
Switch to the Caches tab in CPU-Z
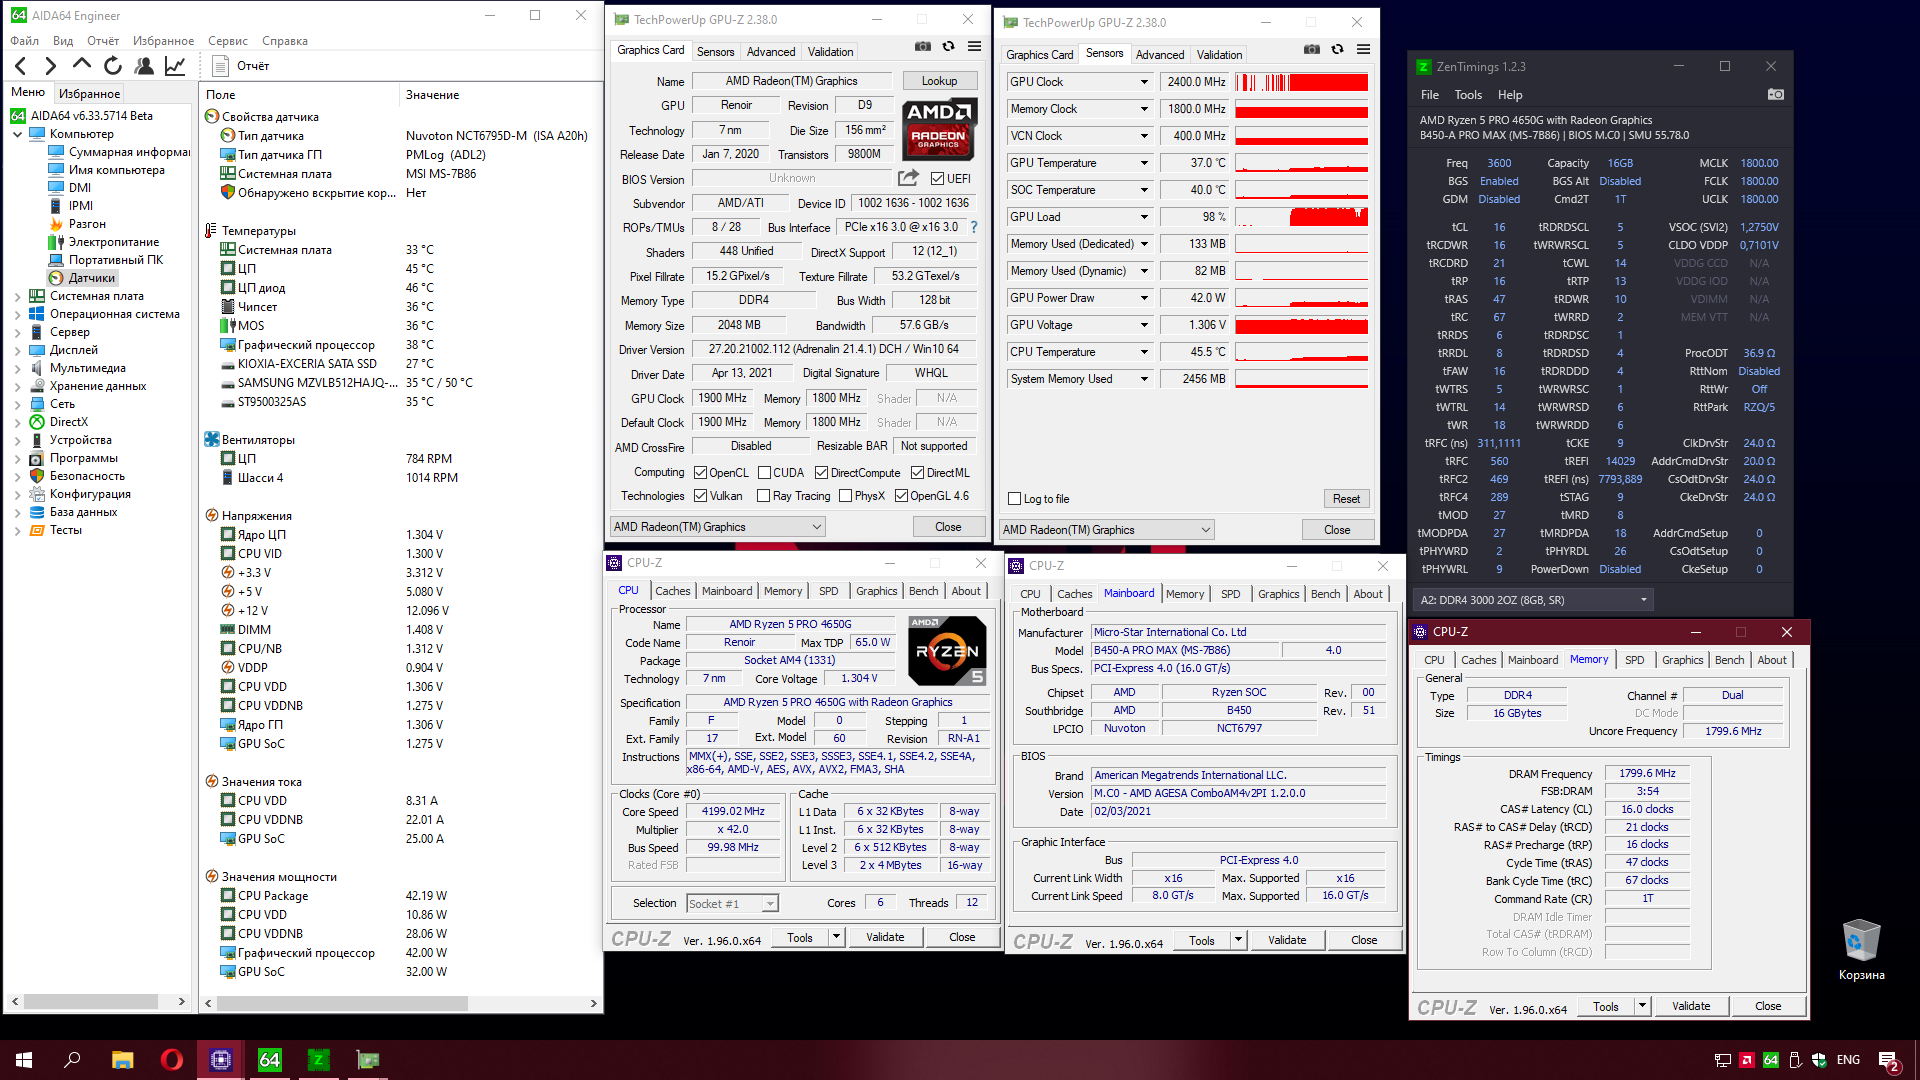tap(672, 591)
